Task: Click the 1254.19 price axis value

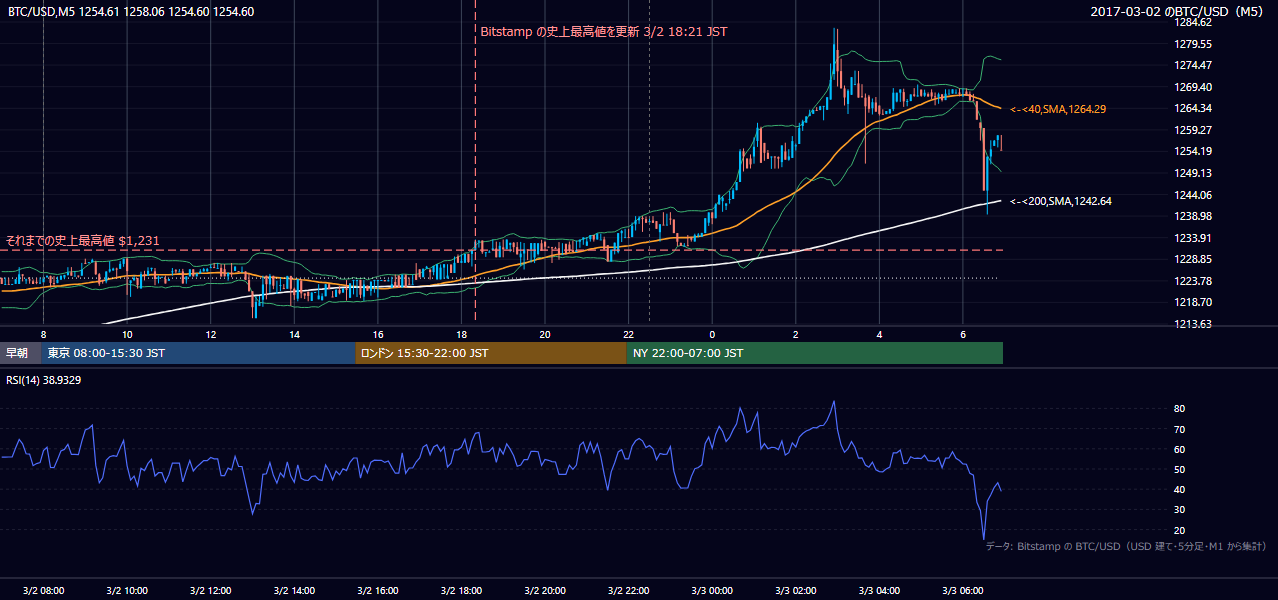Action: click(1194, 151)
